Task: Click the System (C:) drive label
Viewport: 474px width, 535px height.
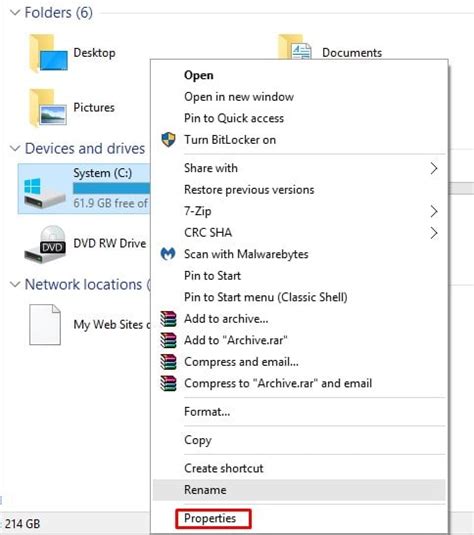Action: pyautogui.click(x=102, y=173)
